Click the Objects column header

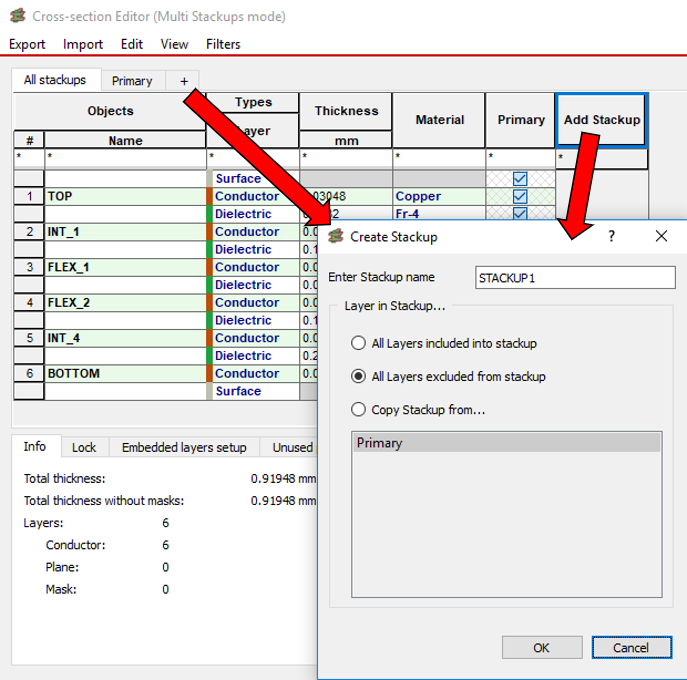click(x=110, y=111)
